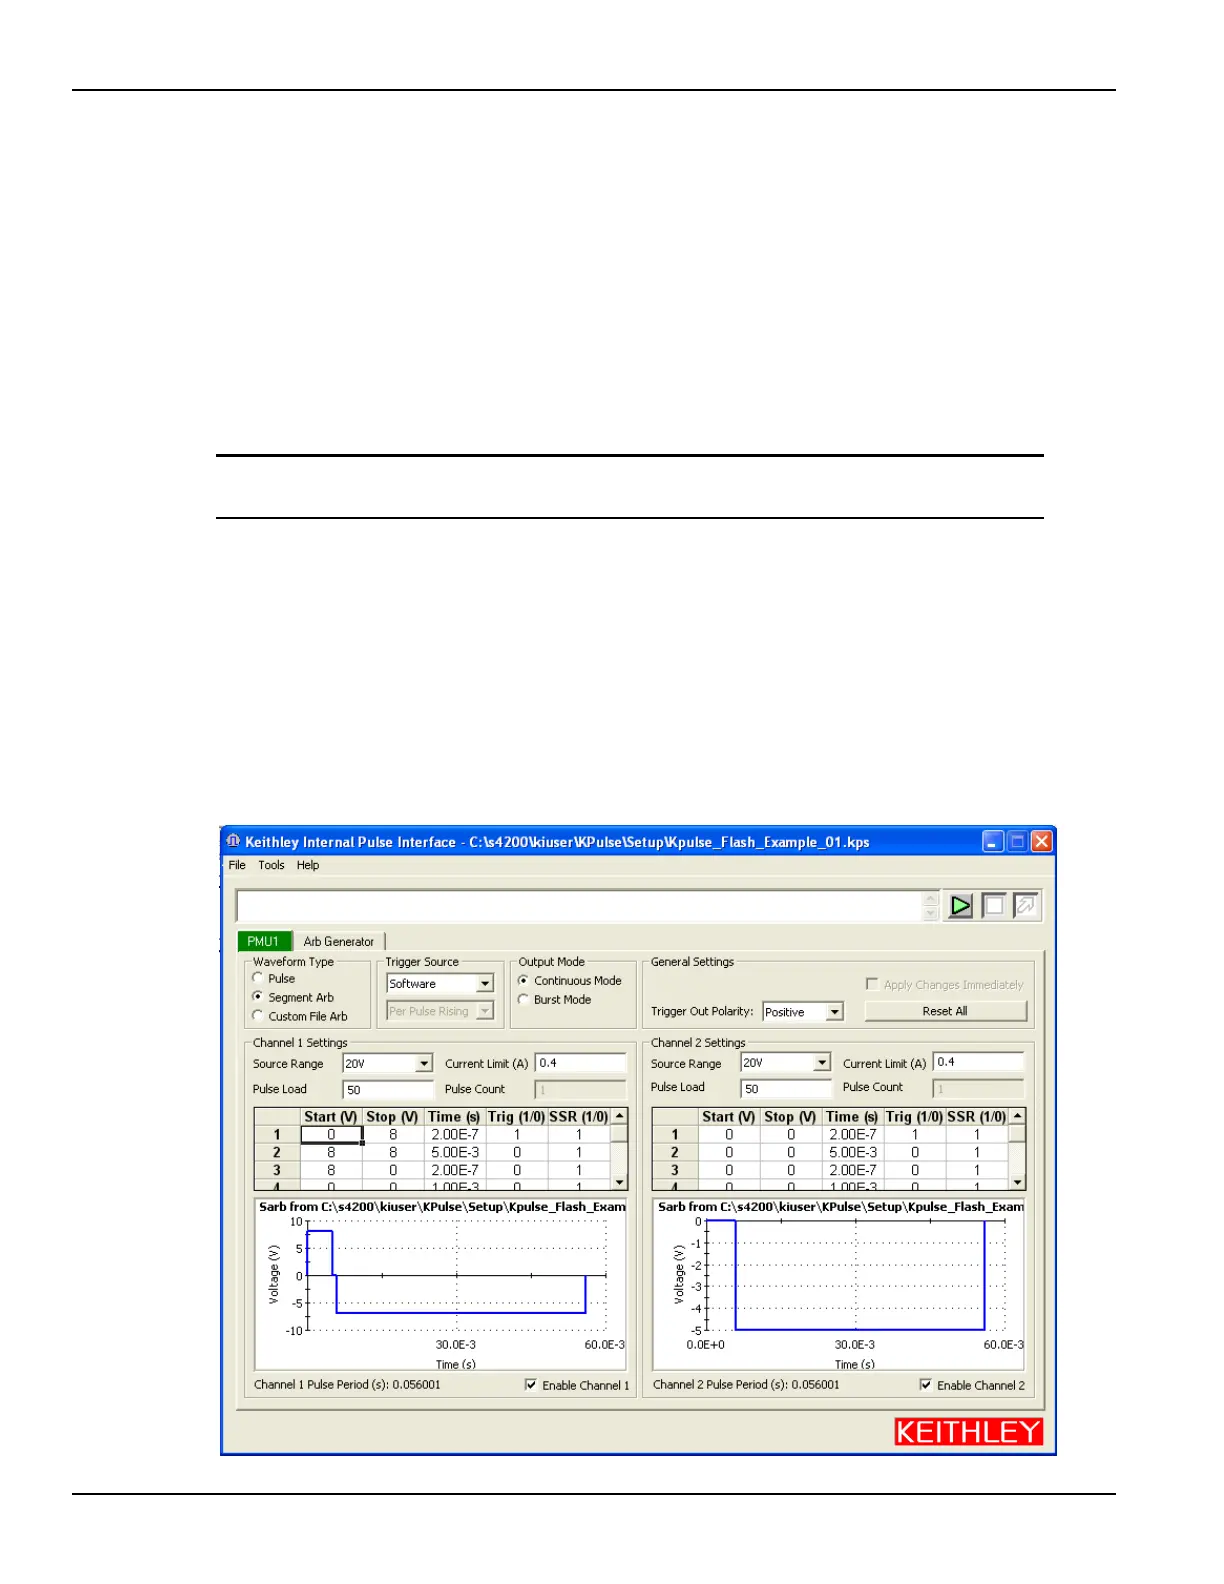
Task: Close the Keithley Internal Pulse Interface window
Action: pos(1041,841)
